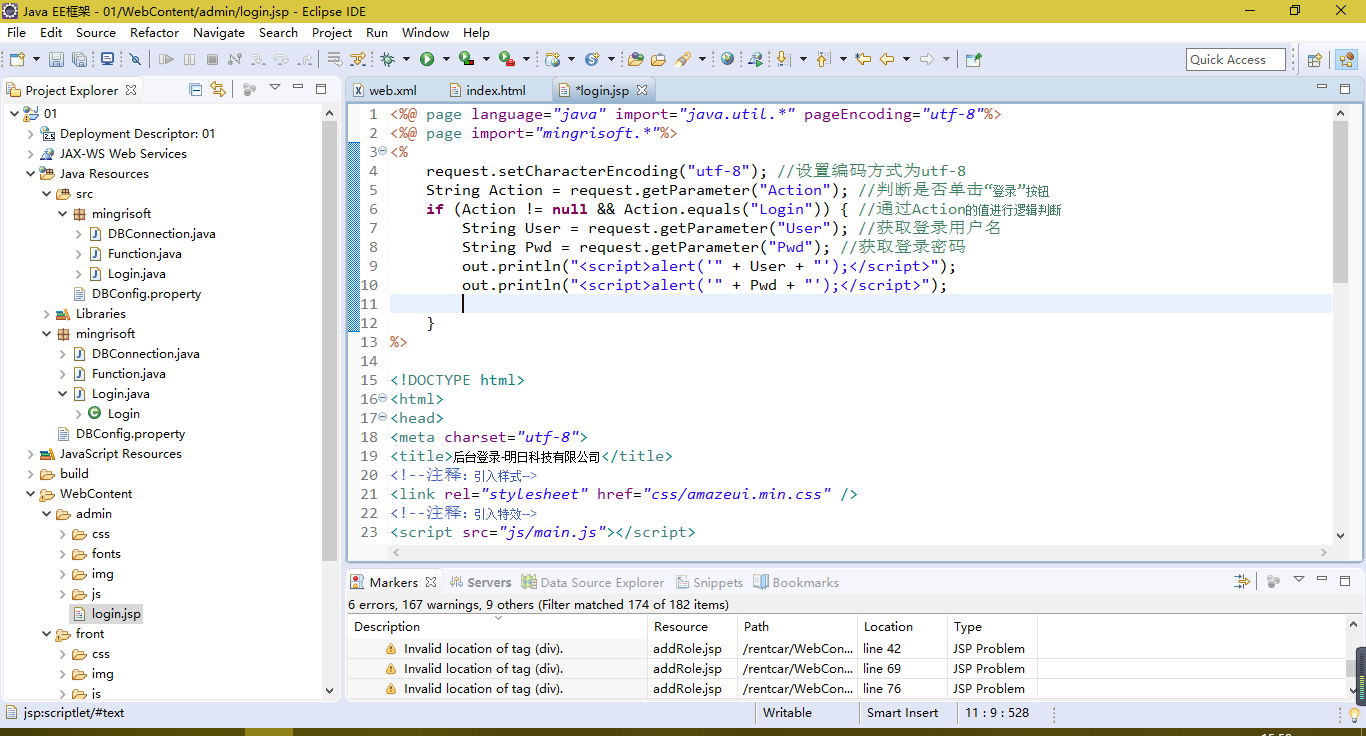Select Deployment Descriptor: 01 item

pos(126,134)
